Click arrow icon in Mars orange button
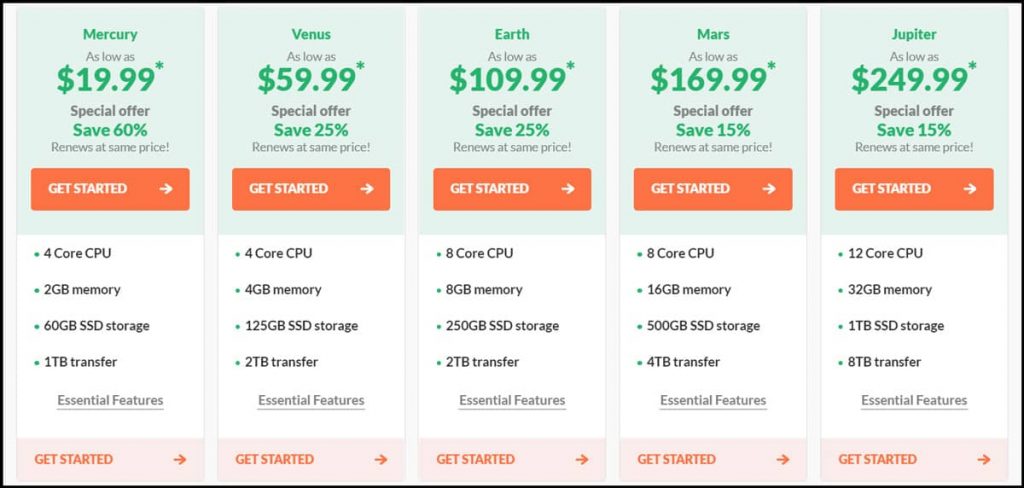The height and width of the screenshot is (488, 1024). [769, 189]
